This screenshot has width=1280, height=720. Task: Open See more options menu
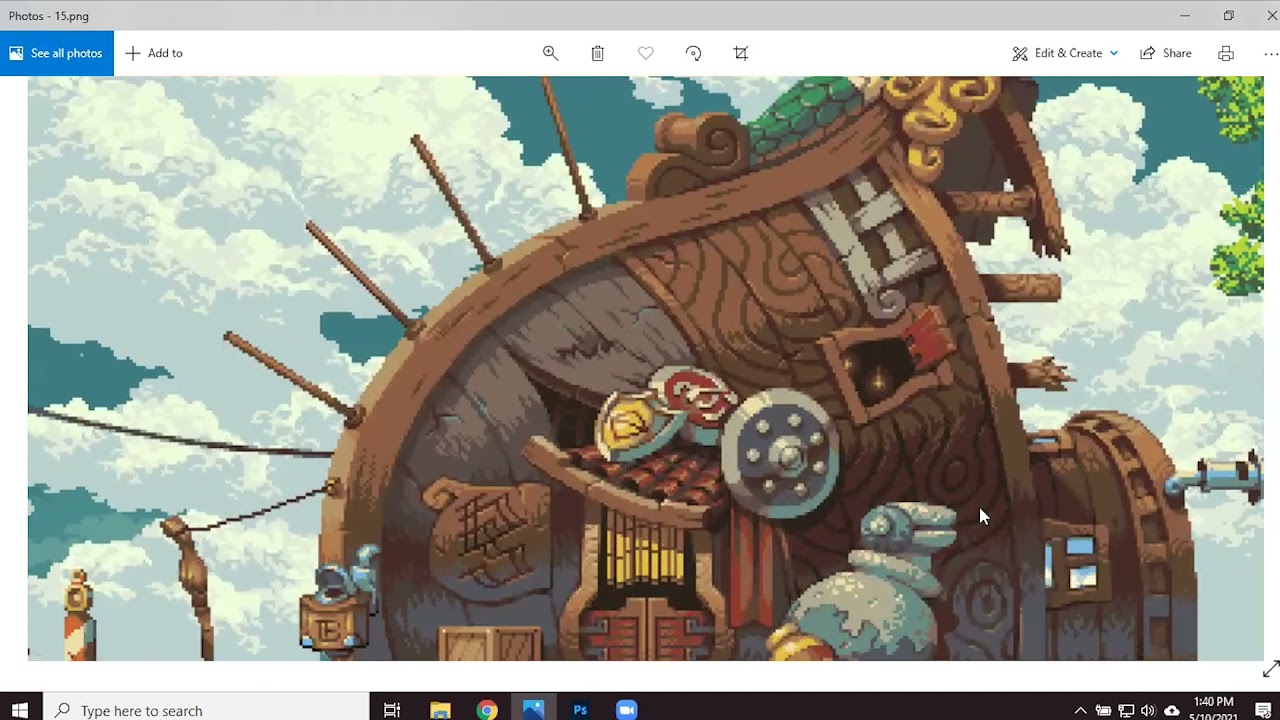1271,53
